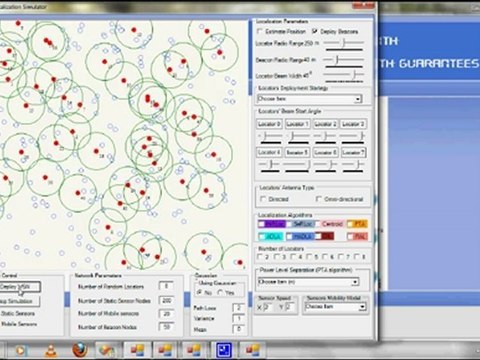Select 4 under Number of Locators
This screenshot has height=360, width=480.
coord(293,257)
